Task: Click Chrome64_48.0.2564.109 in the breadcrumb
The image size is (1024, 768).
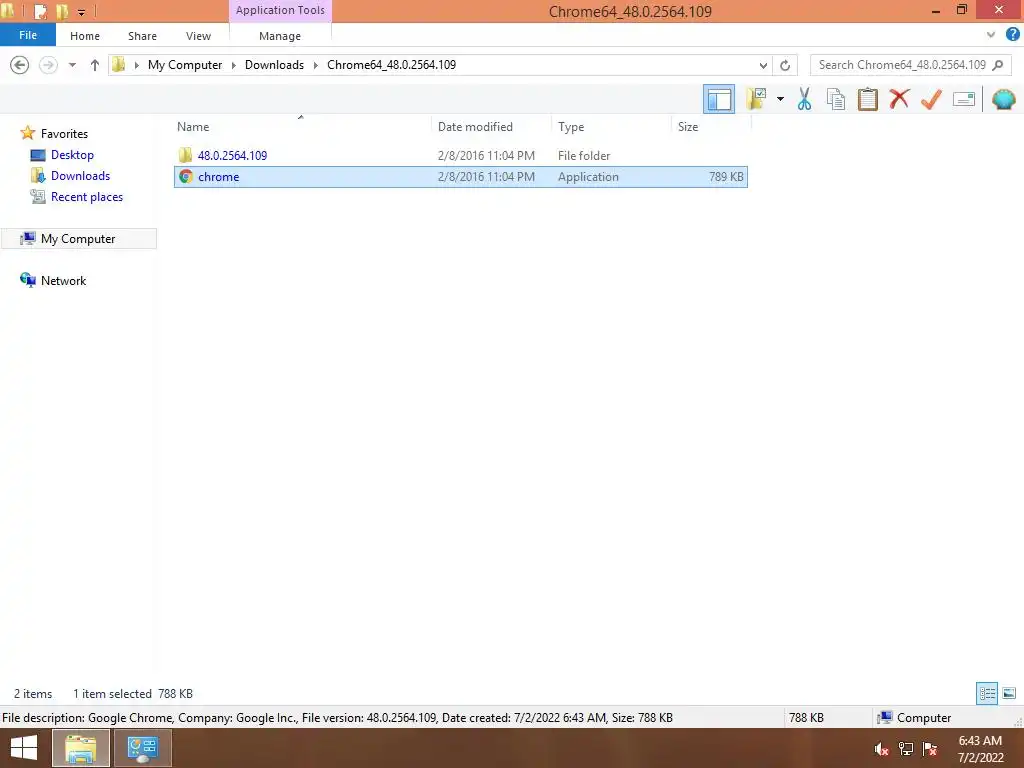Action: 391,65
